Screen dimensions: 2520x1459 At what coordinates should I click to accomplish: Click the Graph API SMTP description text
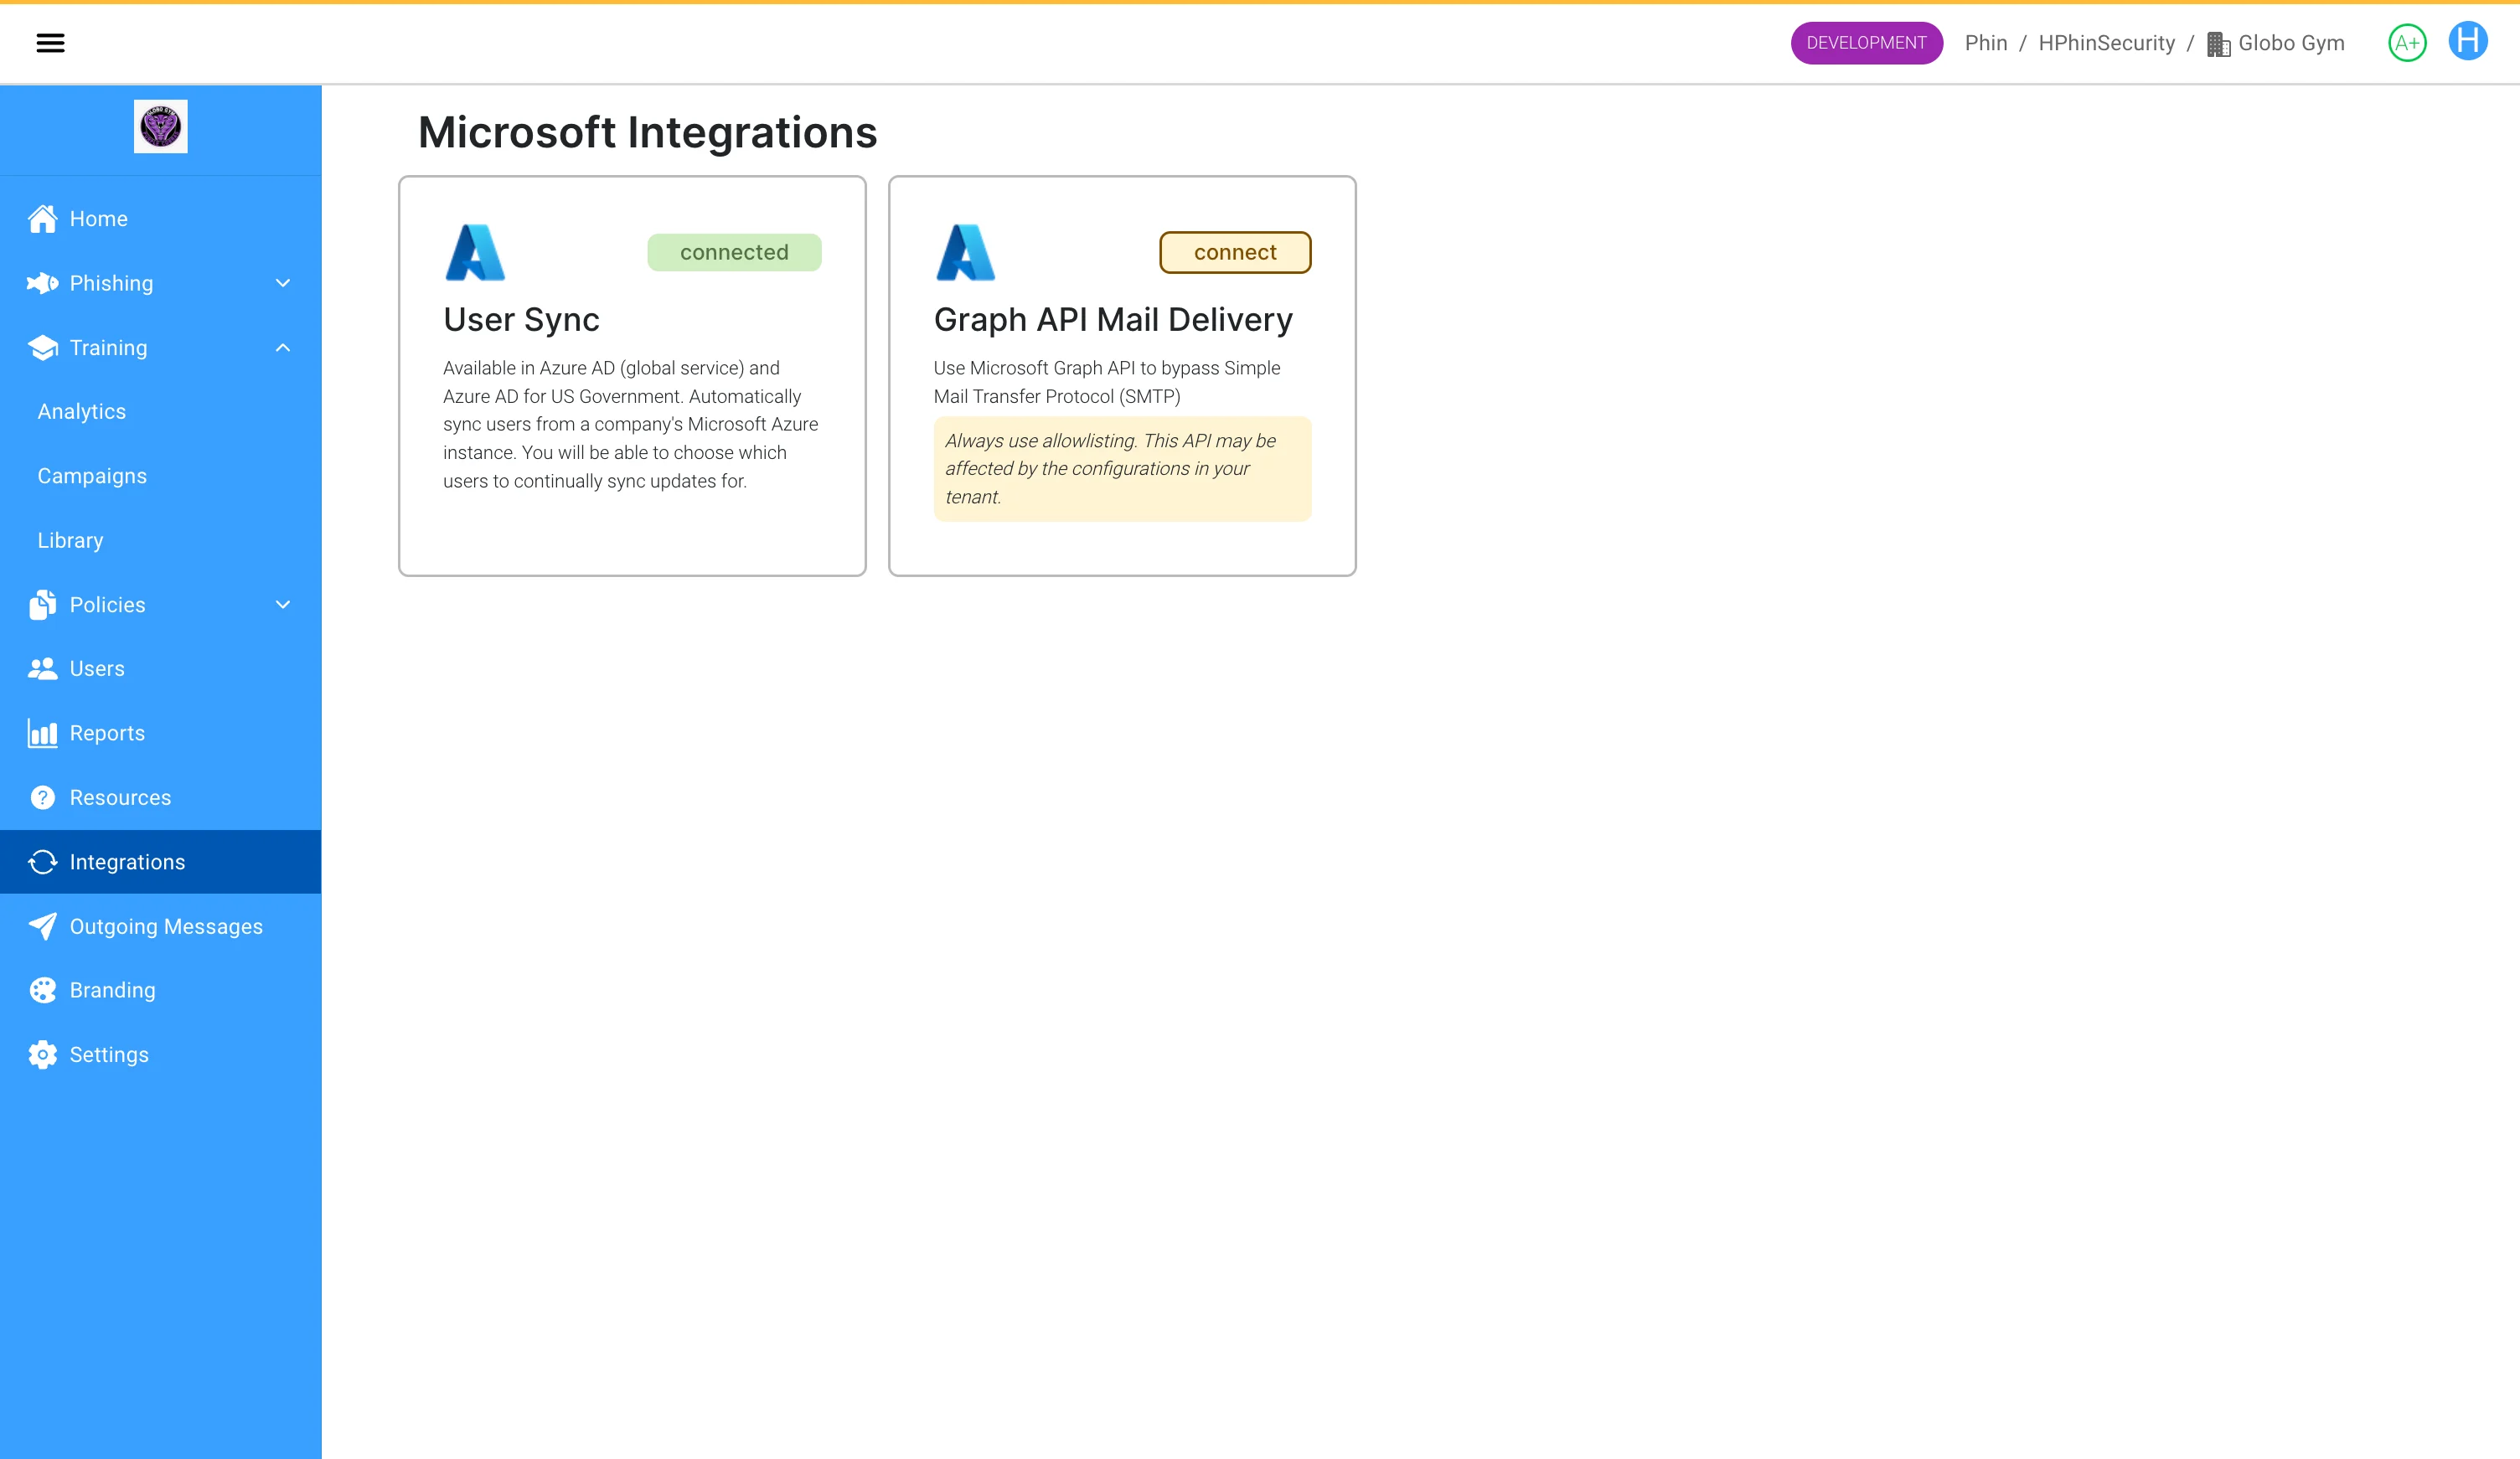(1107, 382)
